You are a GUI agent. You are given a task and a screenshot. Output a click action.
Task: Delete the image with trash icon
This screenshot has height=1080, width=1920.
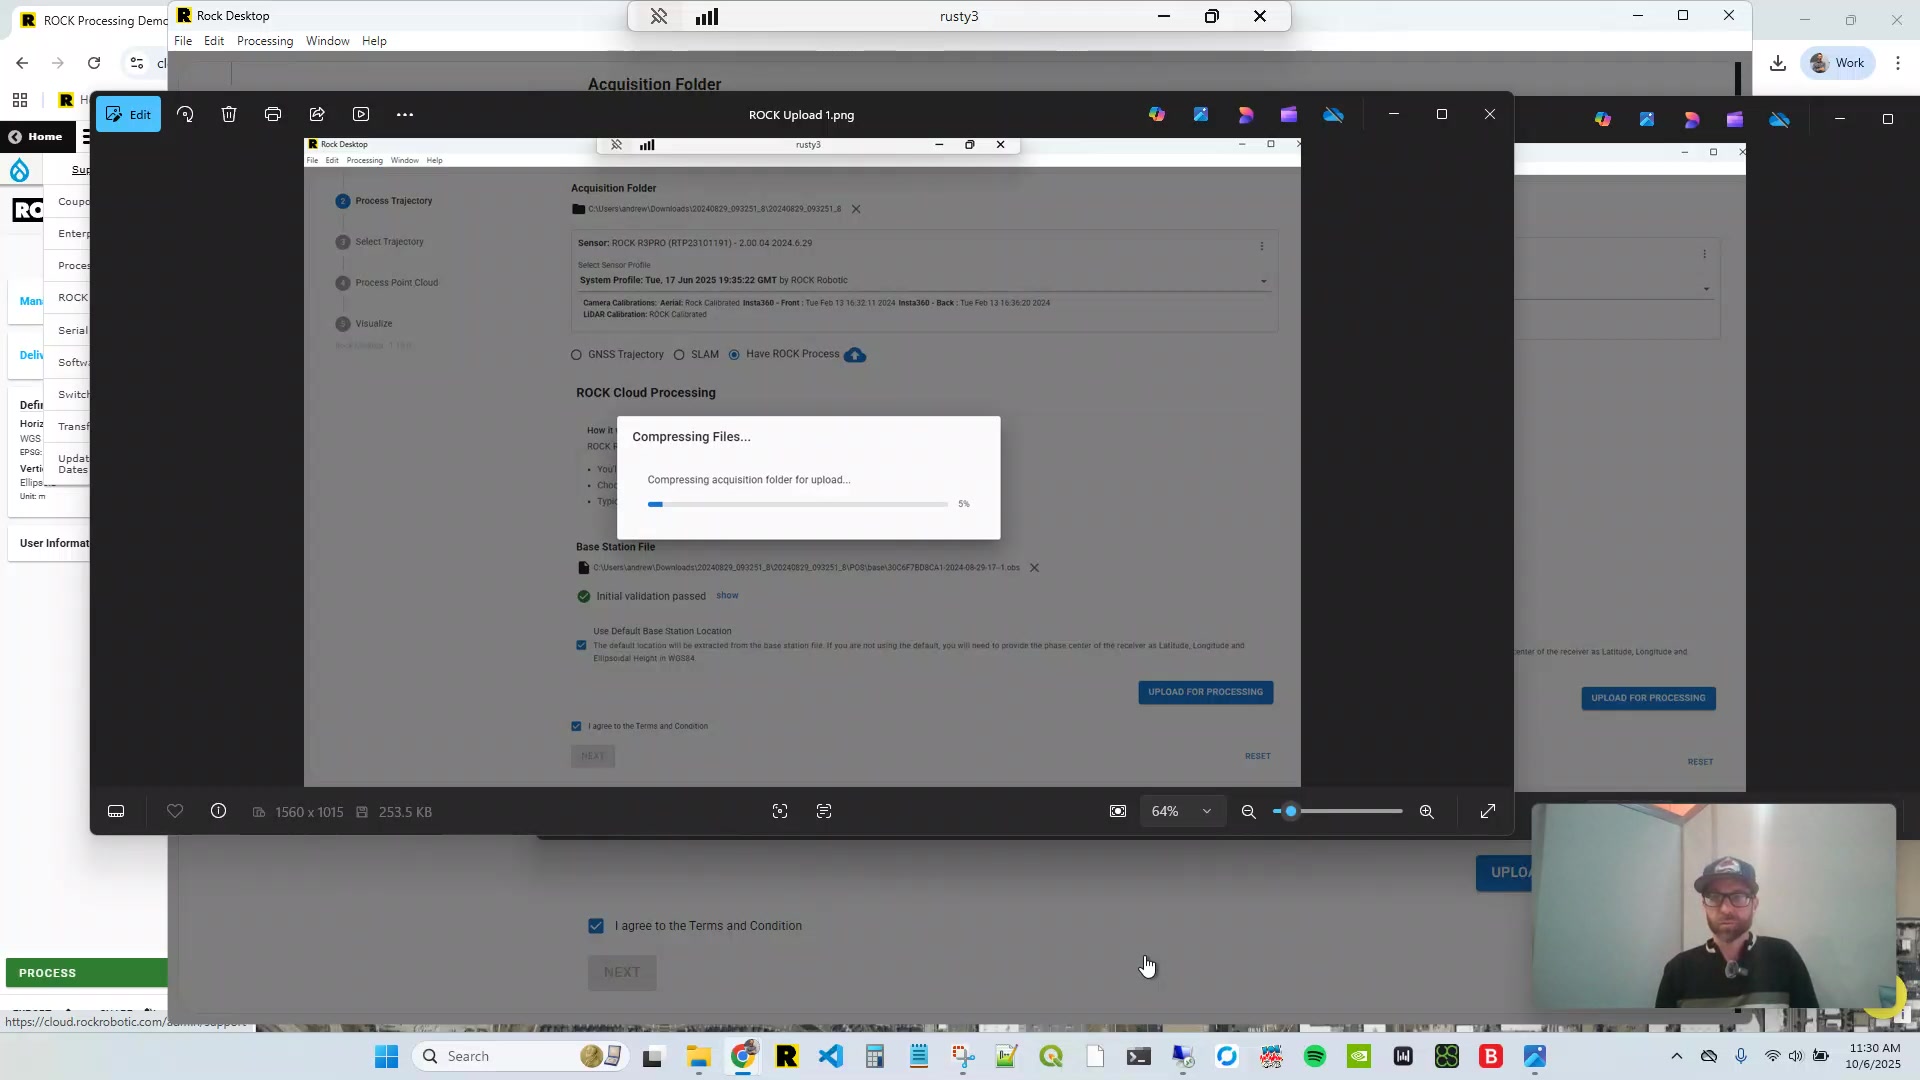(229, 114)
